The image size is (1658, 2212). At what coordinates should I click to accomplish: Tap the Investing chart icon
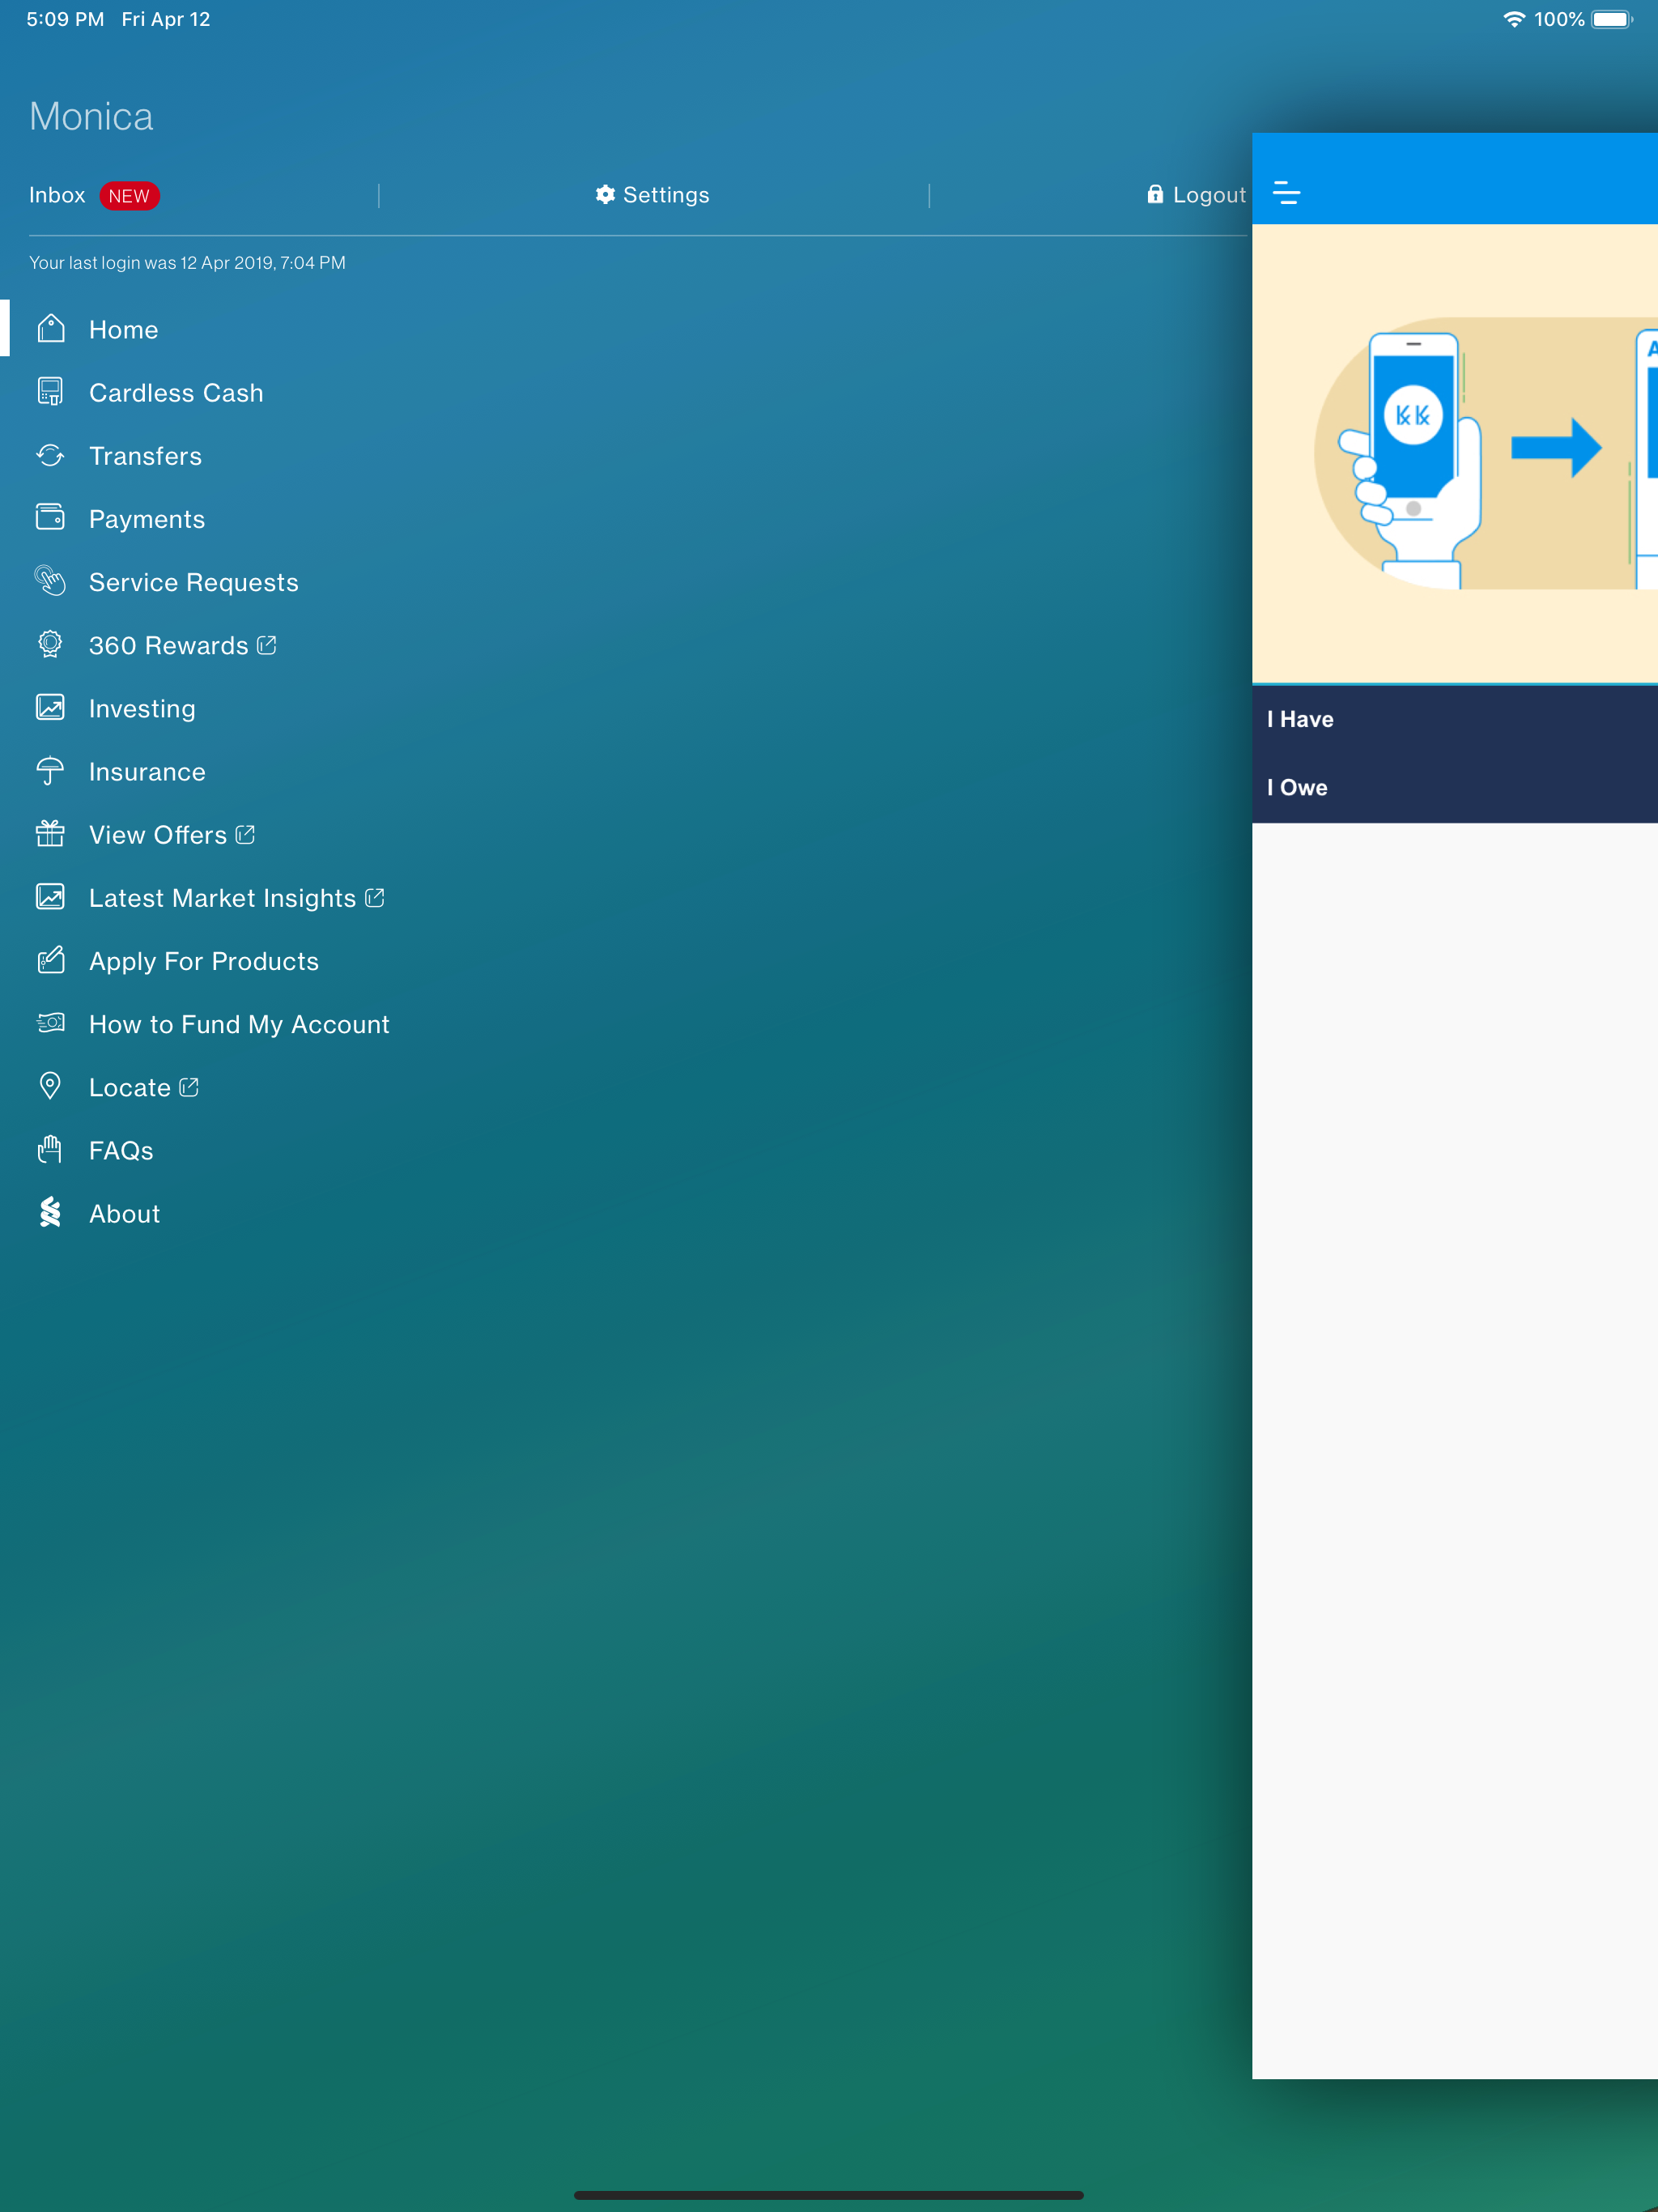pyautogui.click(x=50, y=707)
